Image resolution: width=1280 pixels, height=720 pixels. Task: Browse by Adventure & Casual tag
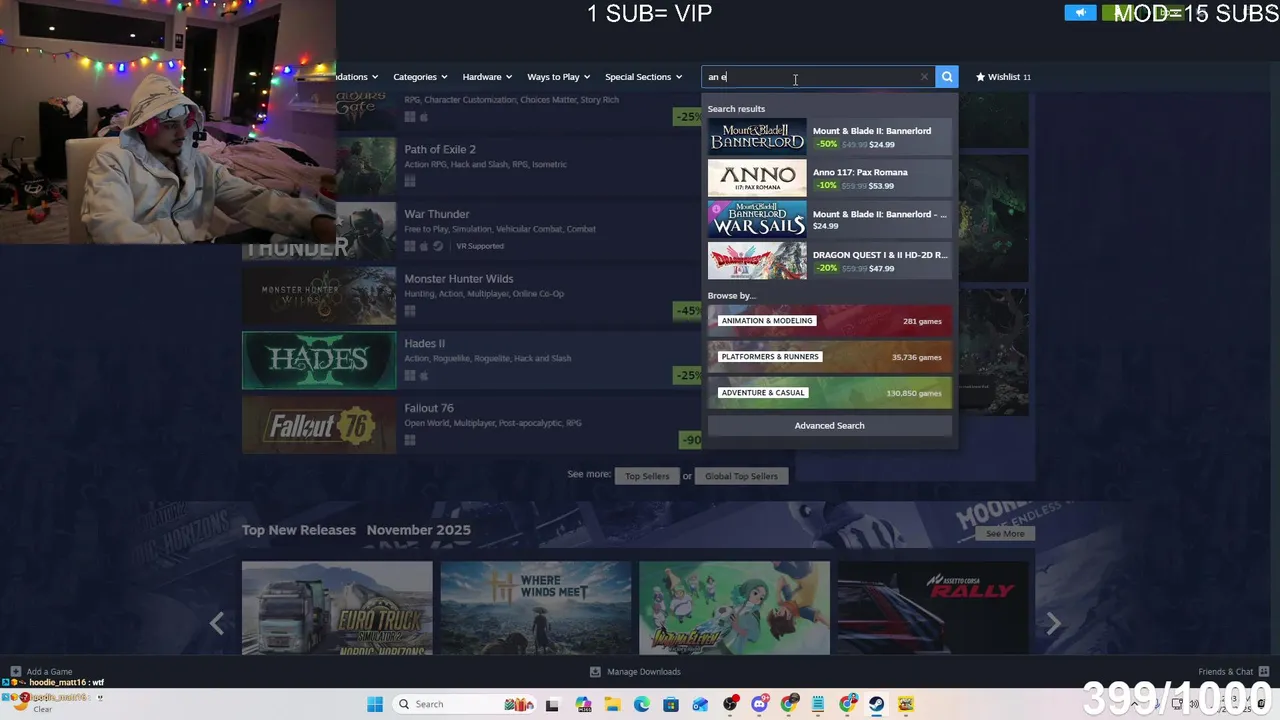pos(829,393)
